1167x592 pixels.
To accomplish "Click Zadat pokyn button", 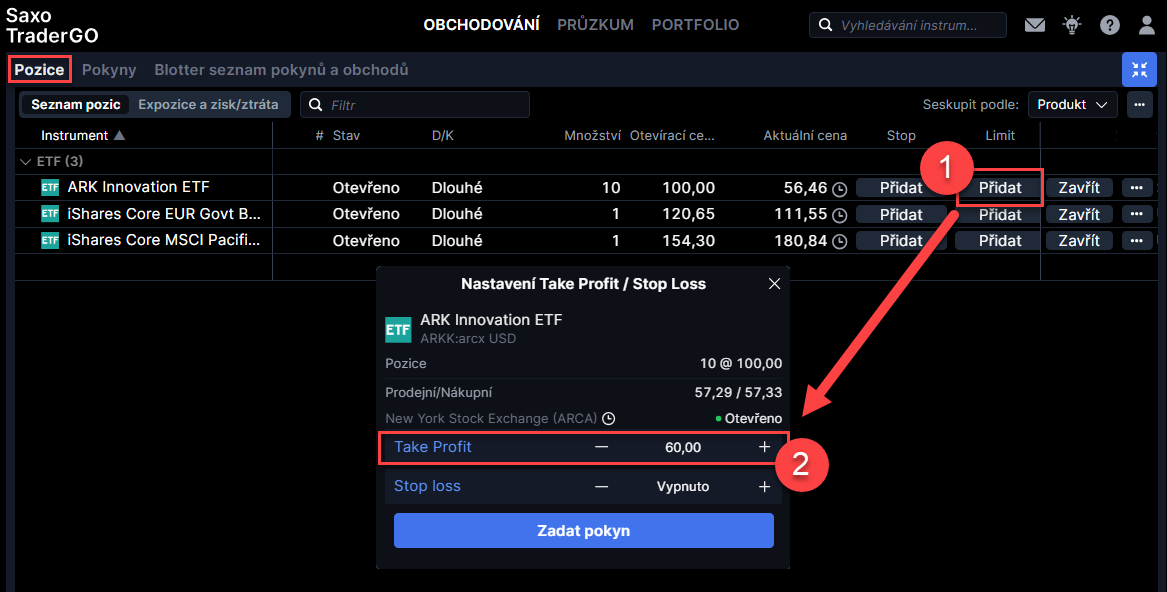I will click(584, 531).
